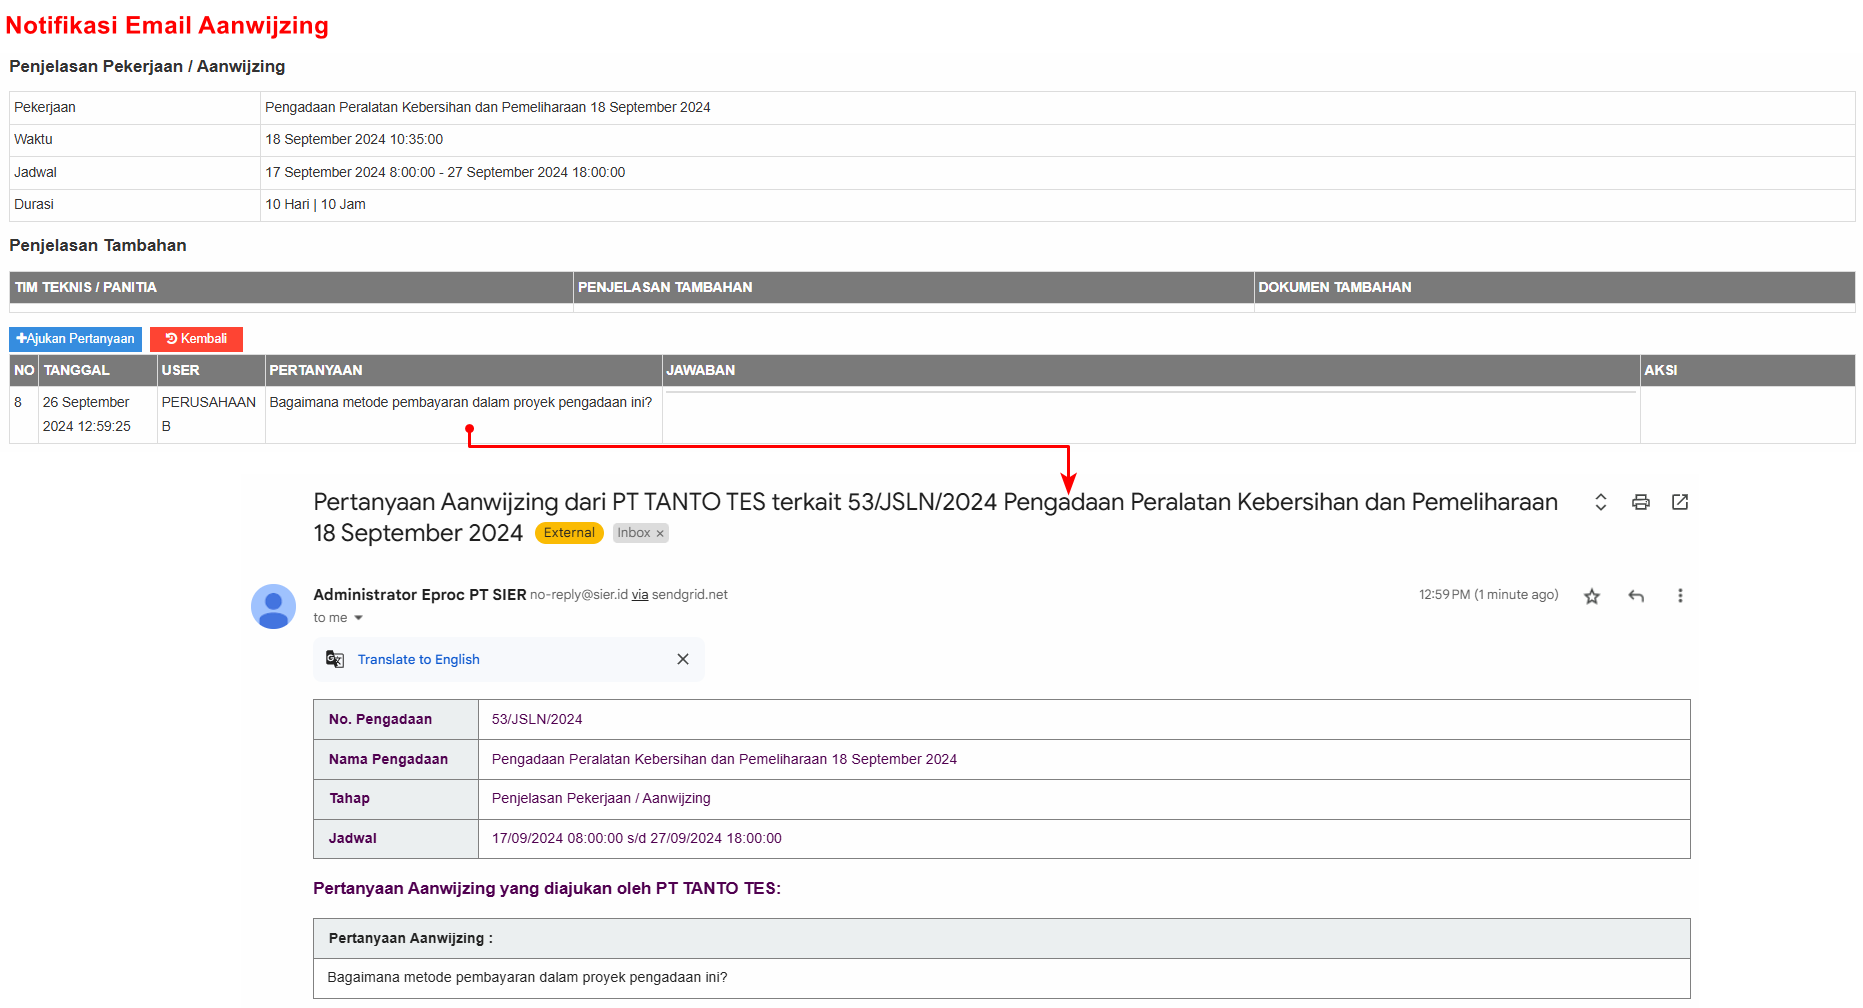This screenshot has height=1008, width=1863.
Task: Click the 'via' link beside sender address
Action: tap(640, 595)
